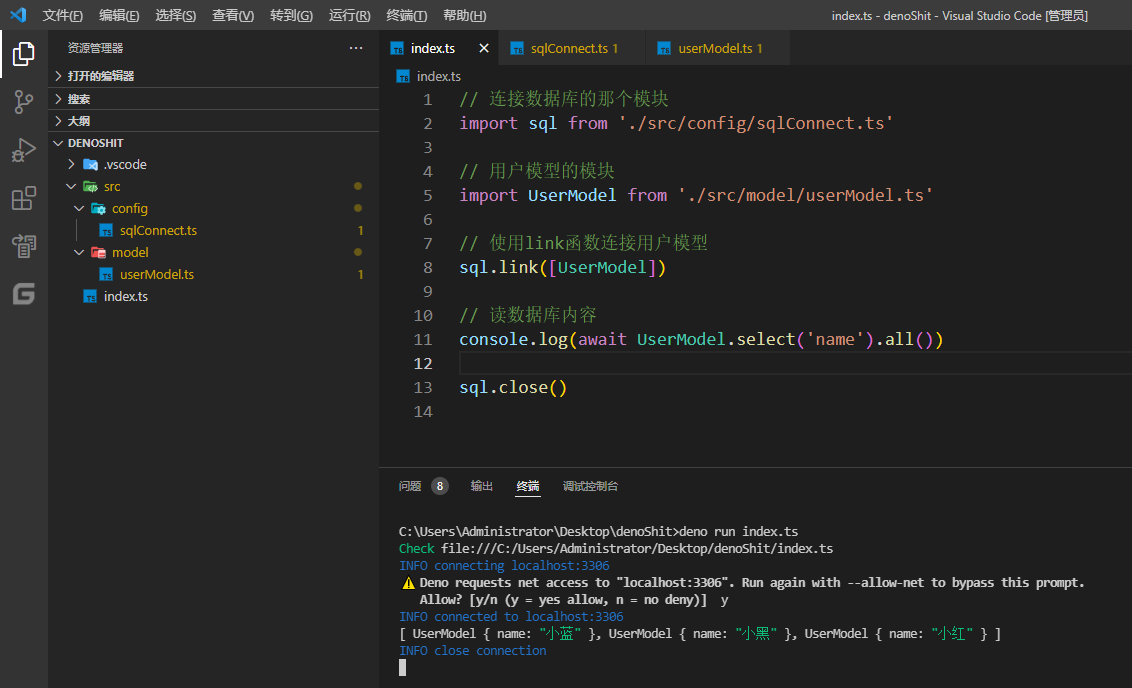Click the terminal cursor block
Screen dimensions: 1132x688
[403, 668]
